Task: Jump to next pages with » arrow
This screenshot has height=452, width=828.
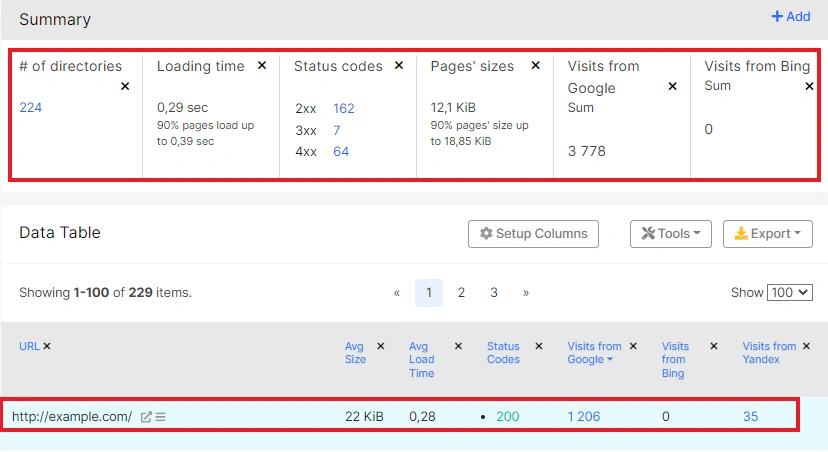Action: 526,293
